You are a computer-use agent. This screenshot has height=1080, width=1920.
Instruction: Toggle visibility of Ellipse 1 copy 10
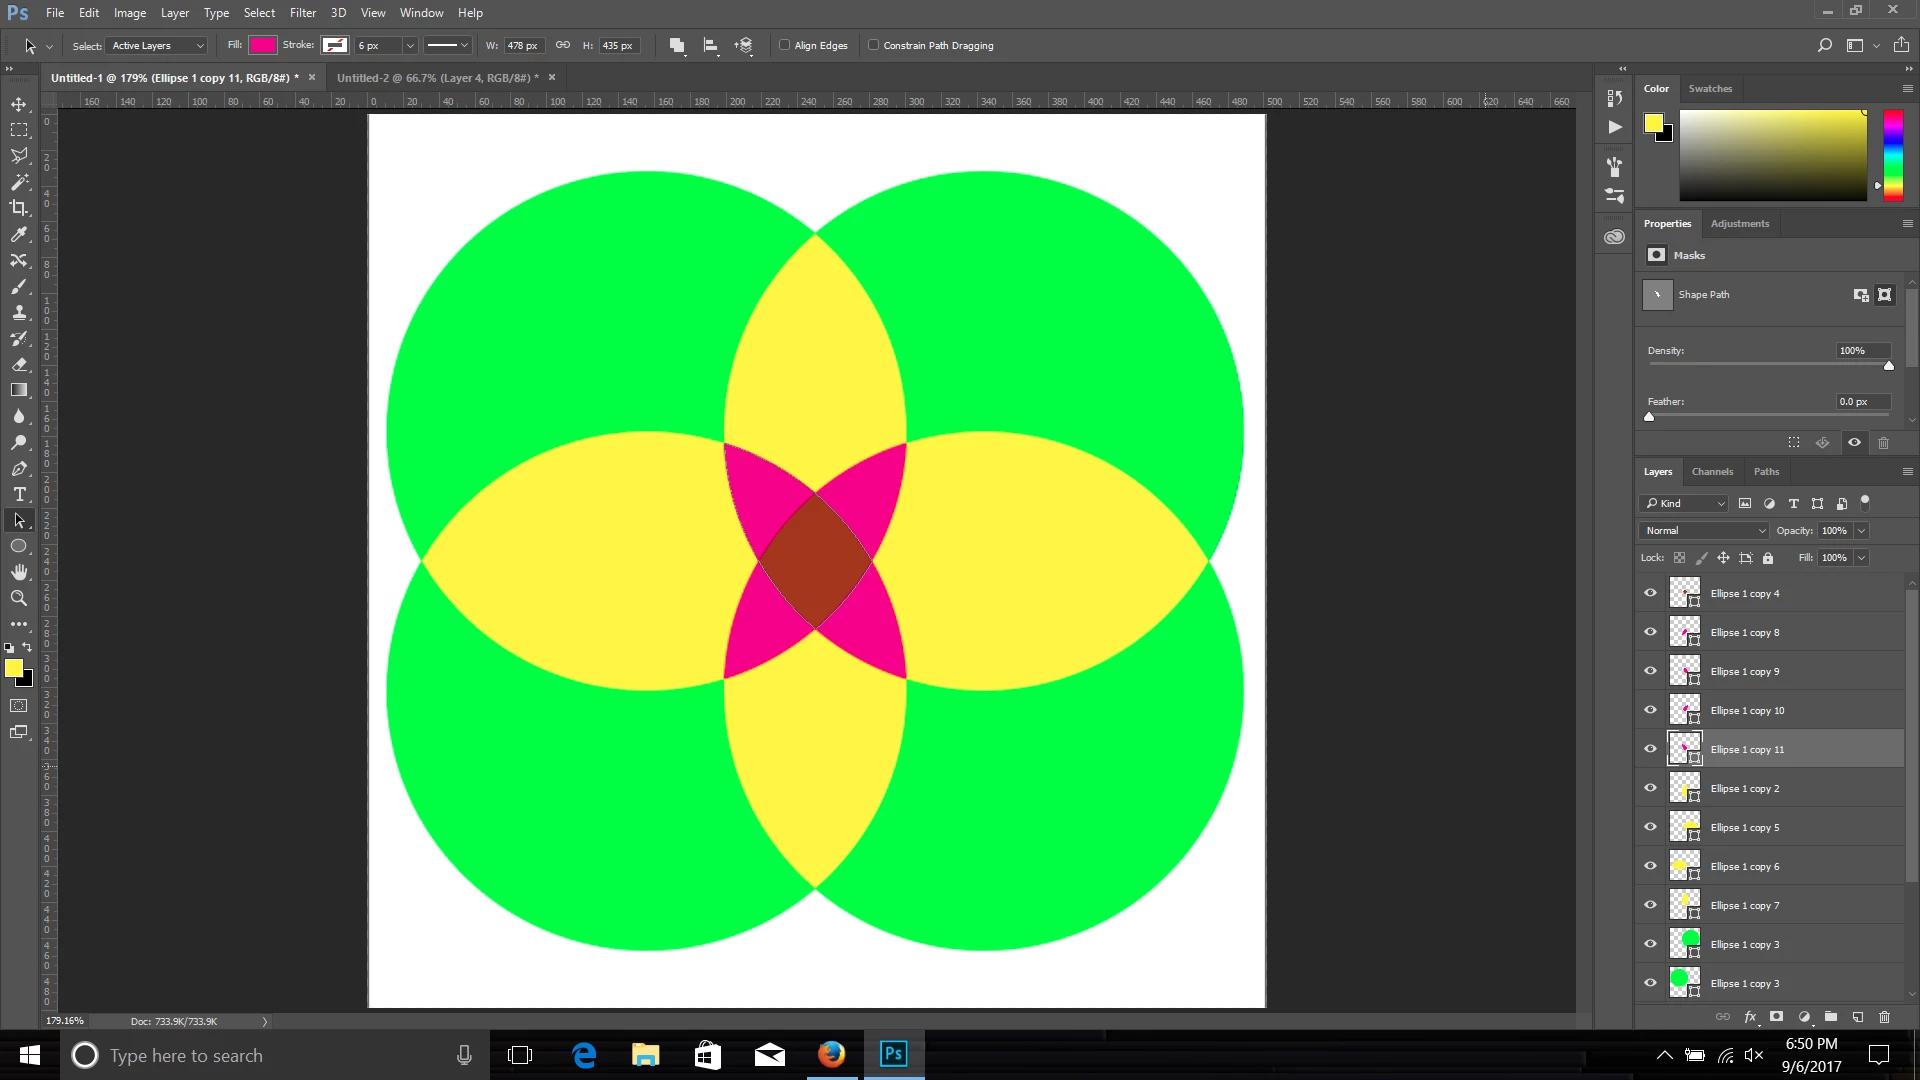1650,710
